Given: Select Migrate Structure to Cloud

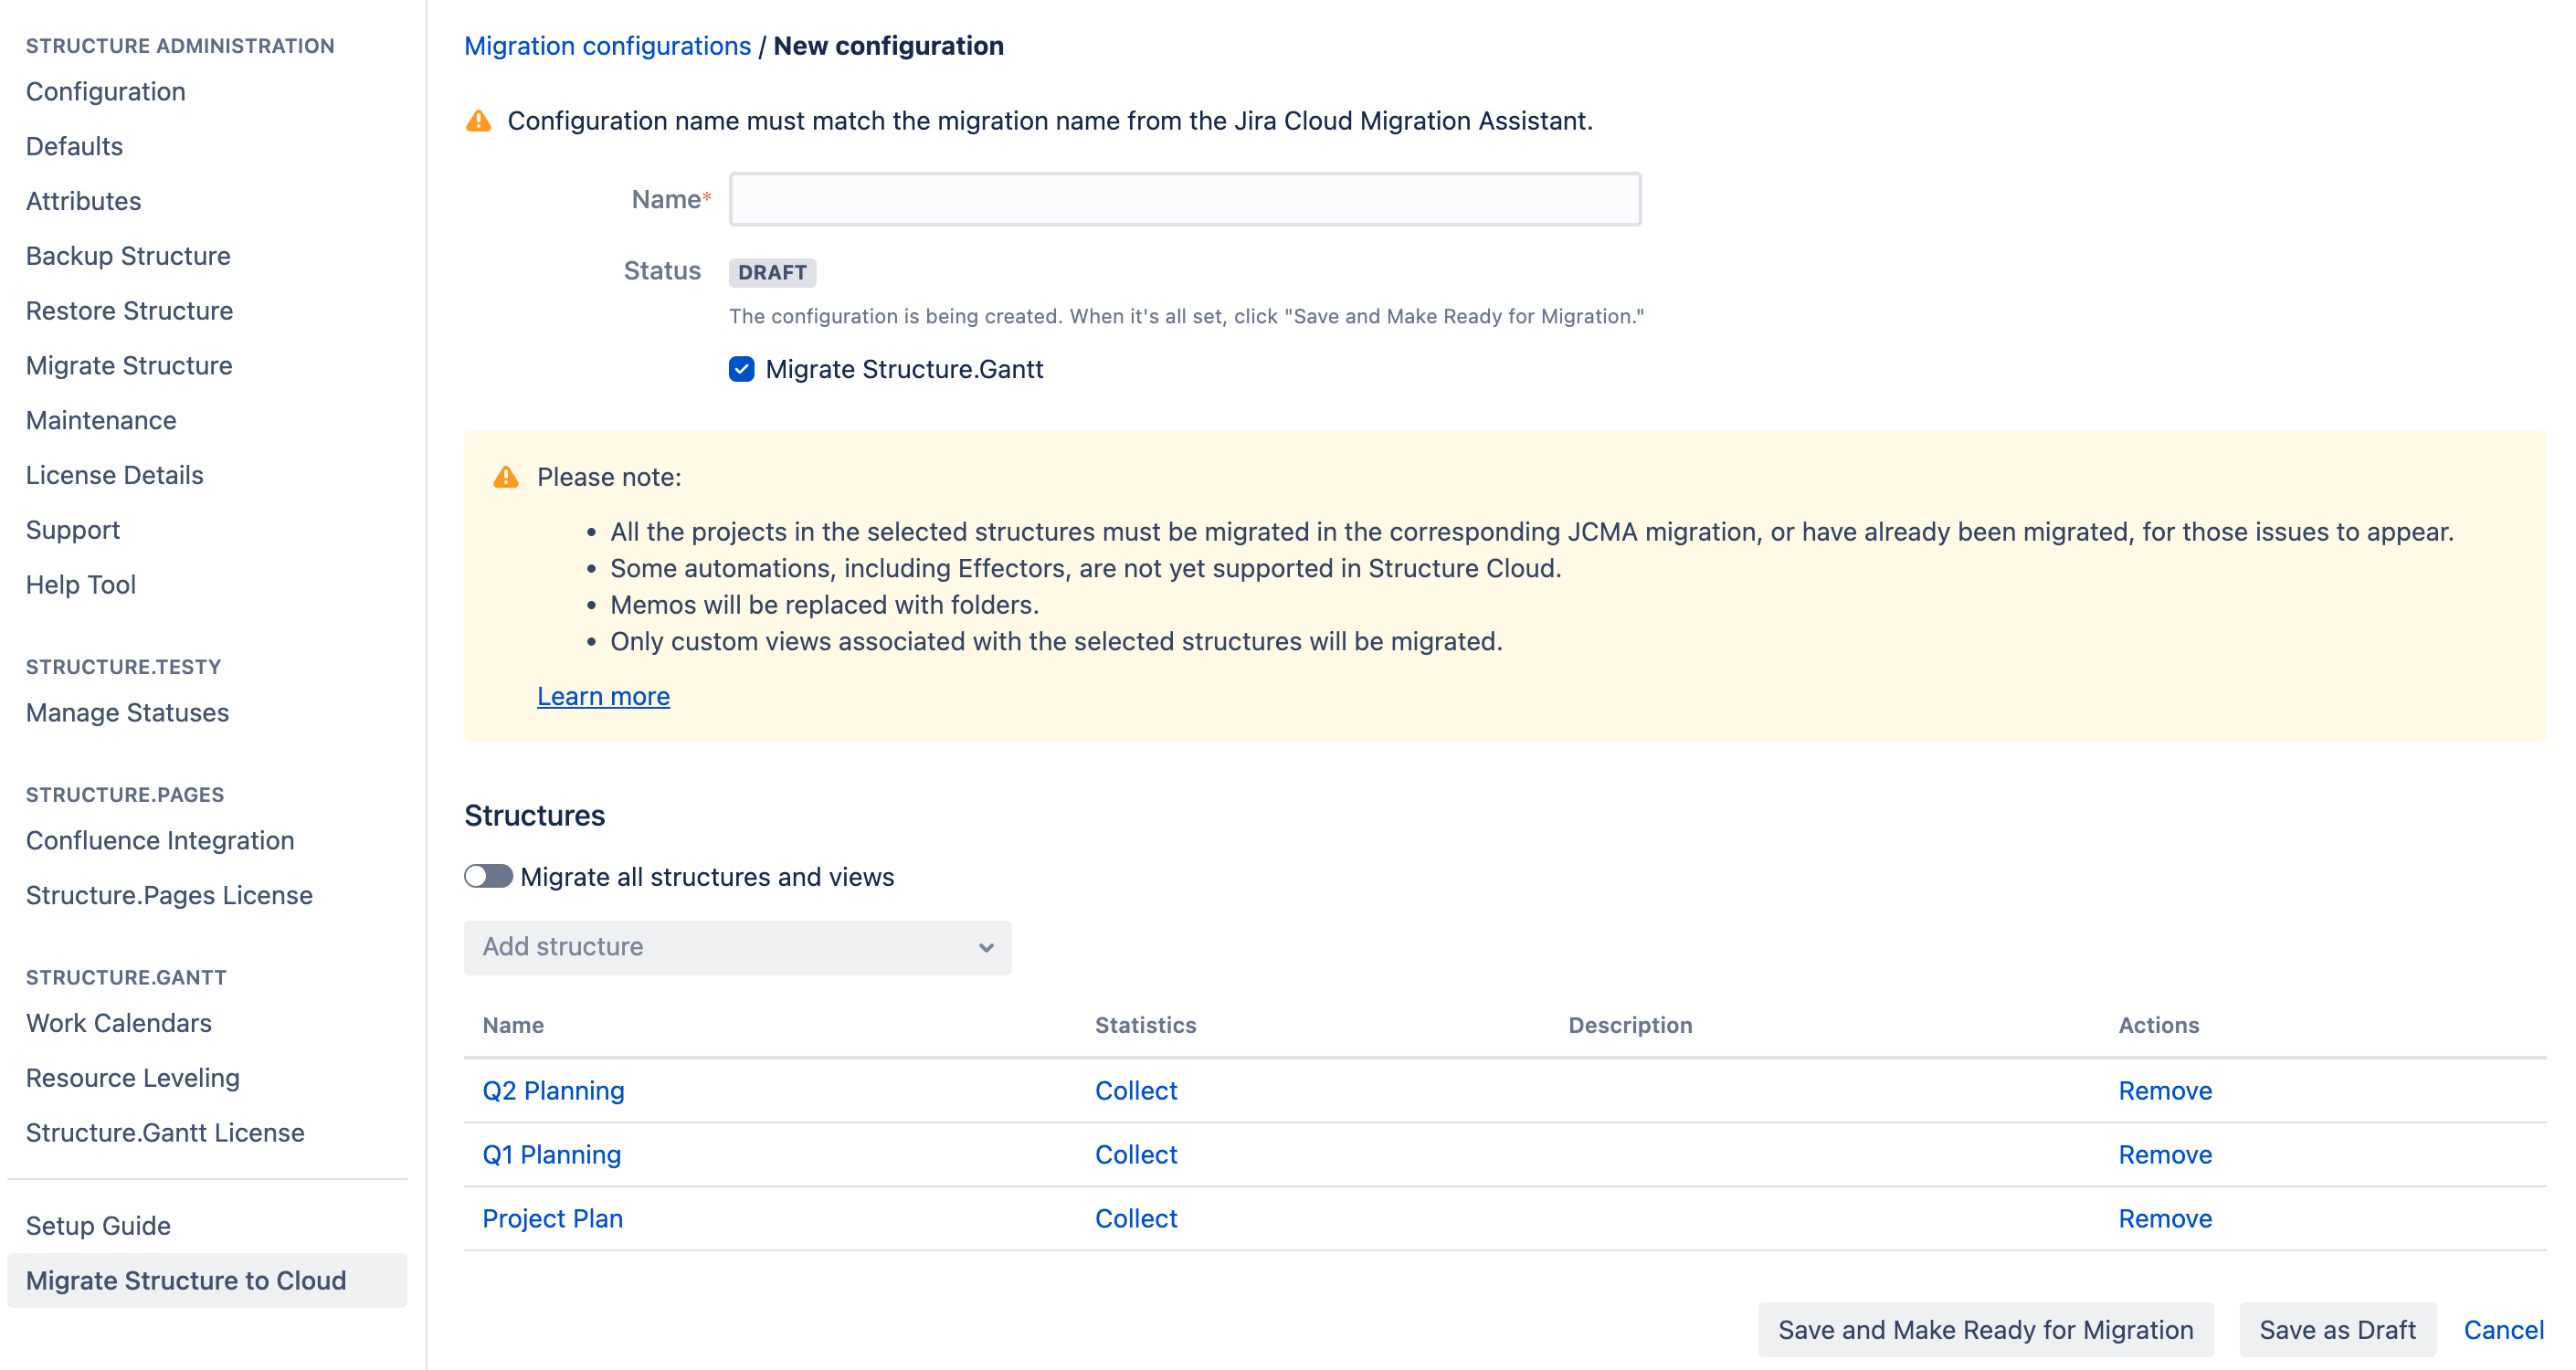Looking at the screenshot, I should [185, 1280].
